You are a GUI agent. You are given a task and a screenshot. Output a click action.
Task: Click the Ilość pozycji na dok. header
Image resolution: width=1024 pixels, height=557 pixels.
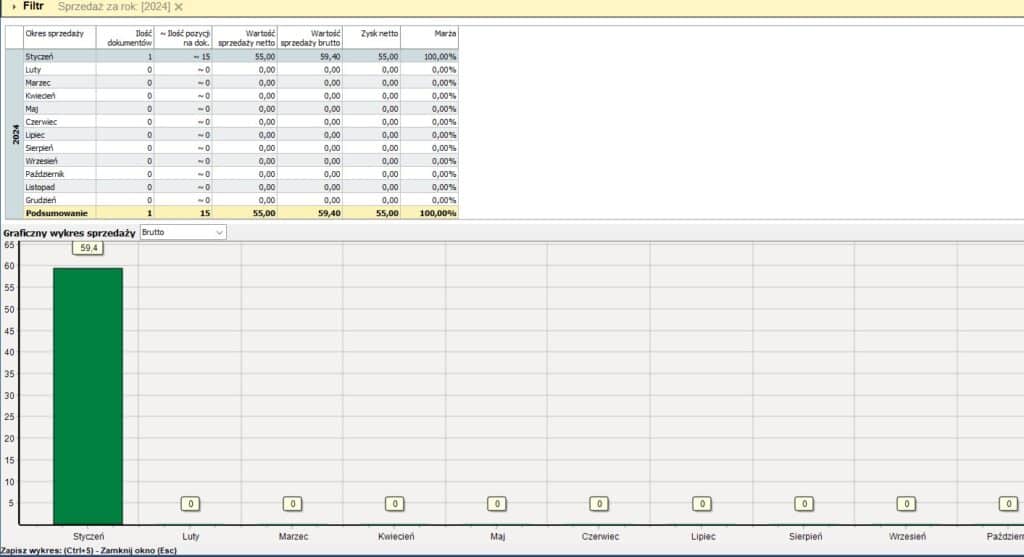coord(184,38)
